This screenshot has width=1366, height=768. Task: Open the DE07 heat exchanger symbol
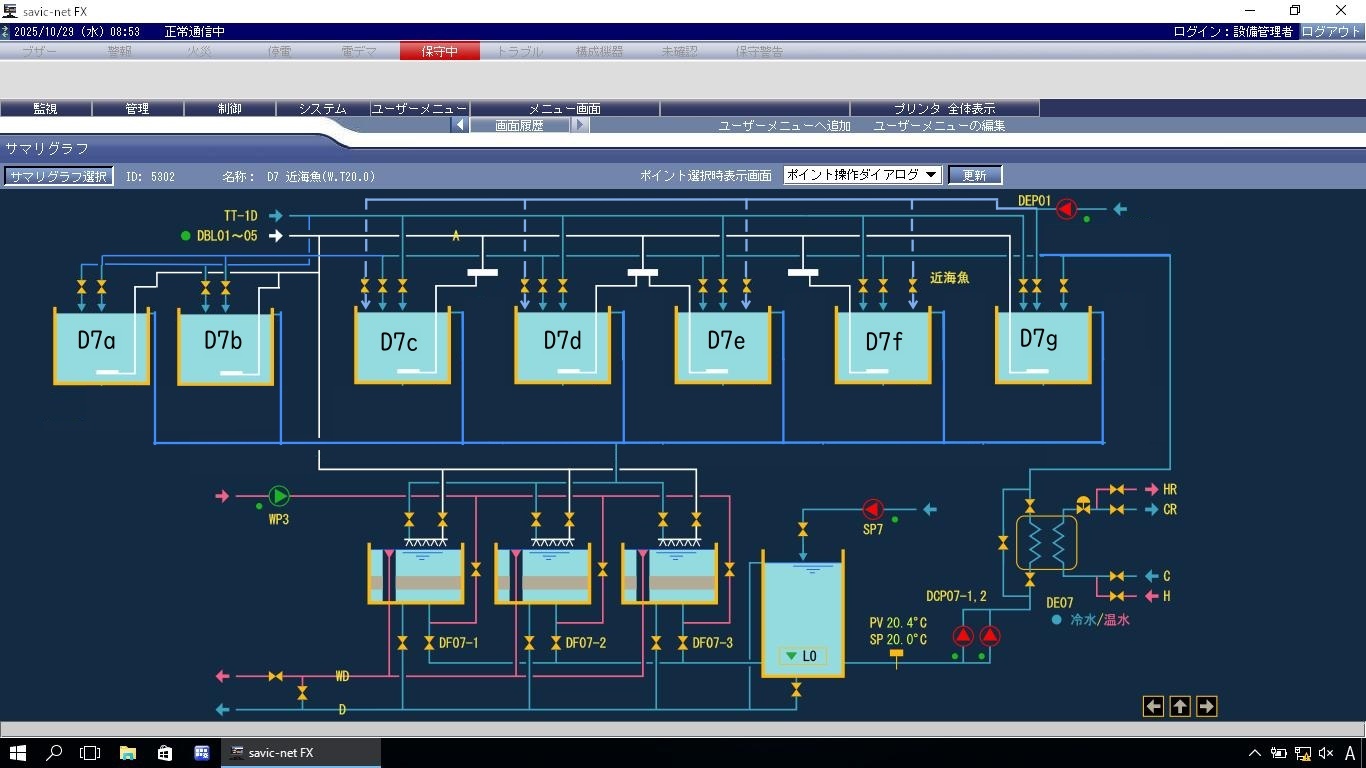click(x=1046, y=543)
